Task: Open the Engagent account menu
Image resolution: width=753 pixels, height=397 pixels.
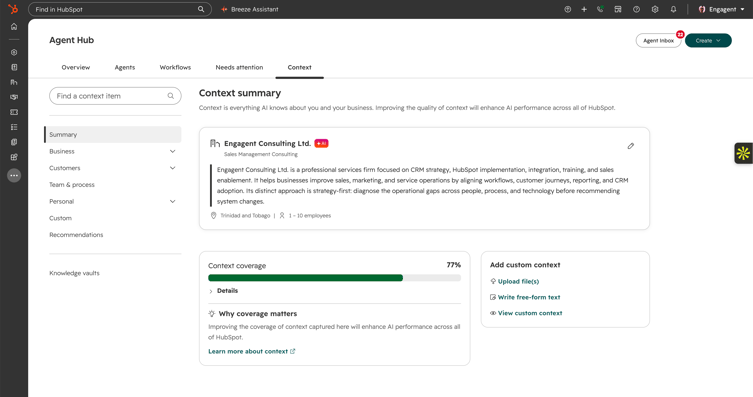Action: click(721, 9)
